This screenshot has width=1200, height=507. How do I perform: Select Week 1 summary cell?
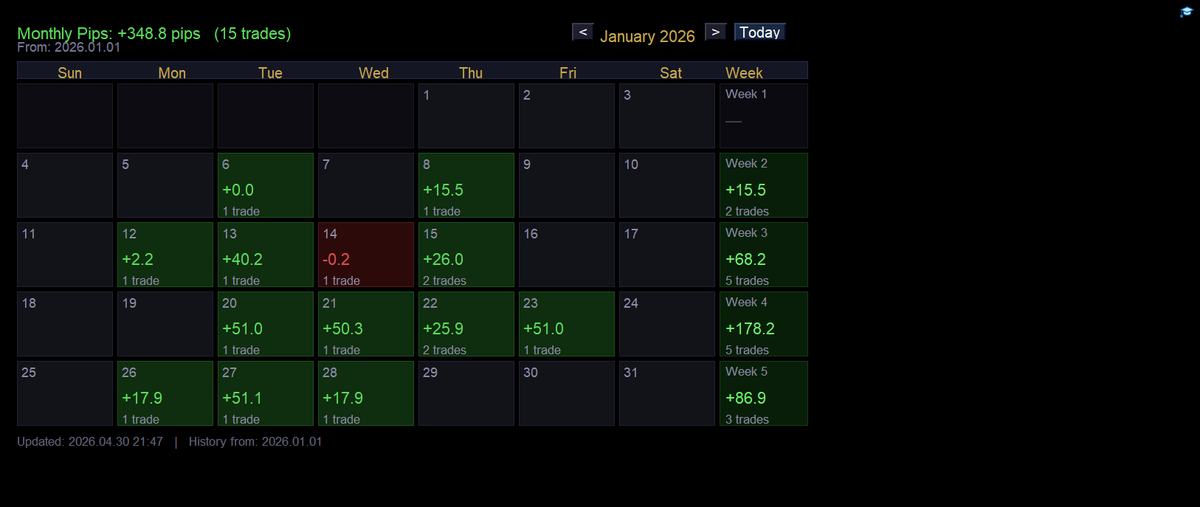(x=763, y=116)
